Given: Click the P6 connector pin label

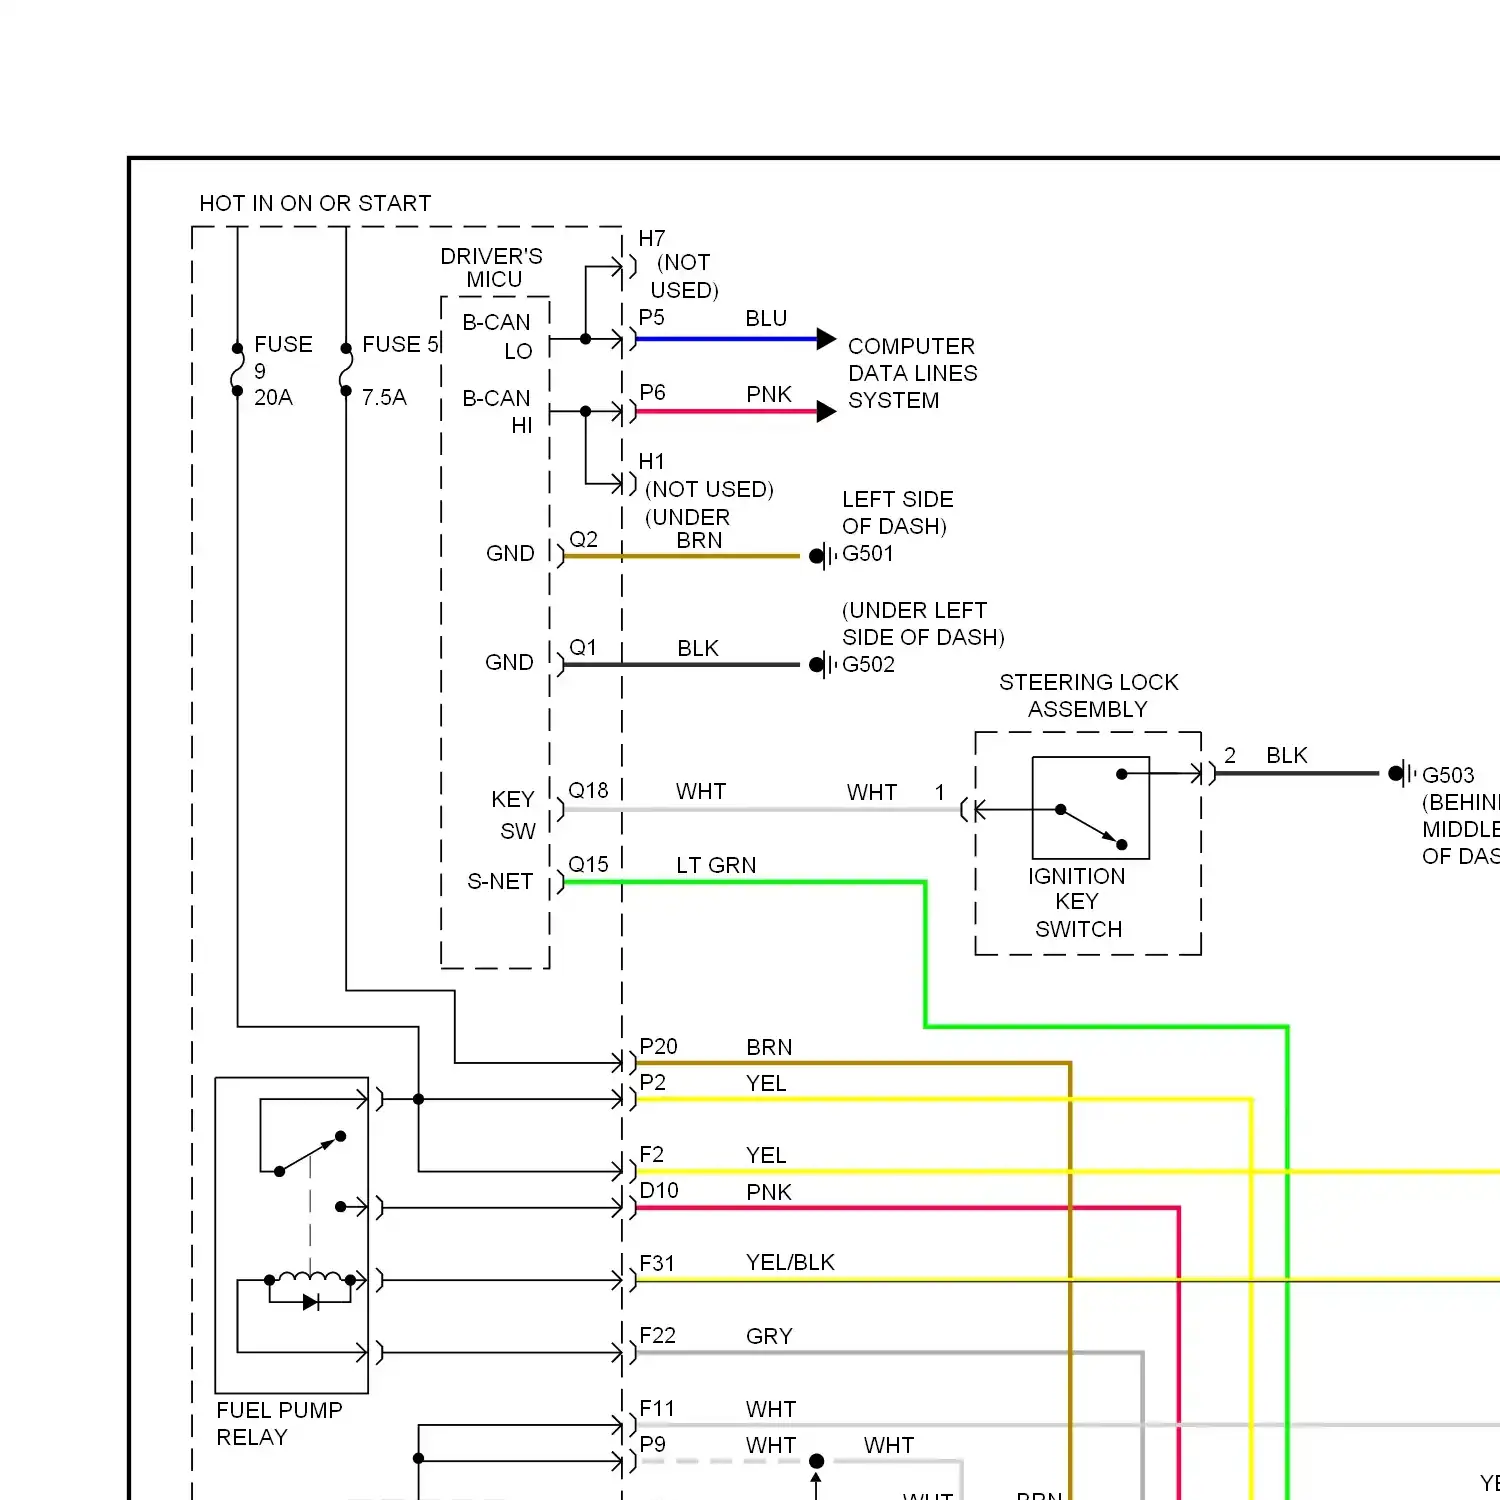Looking at the screenshot, I should point(653,392).
